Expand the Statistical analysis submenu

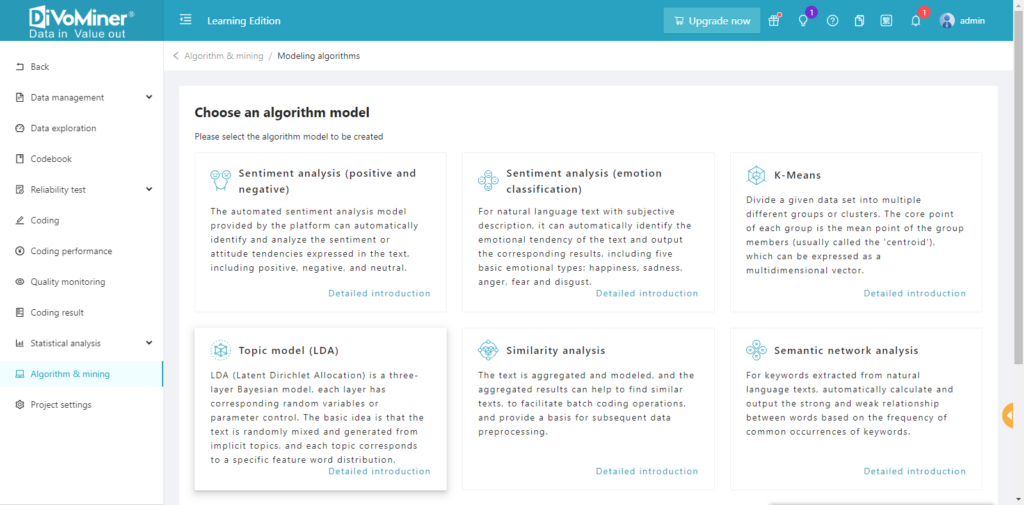(149, 343)
